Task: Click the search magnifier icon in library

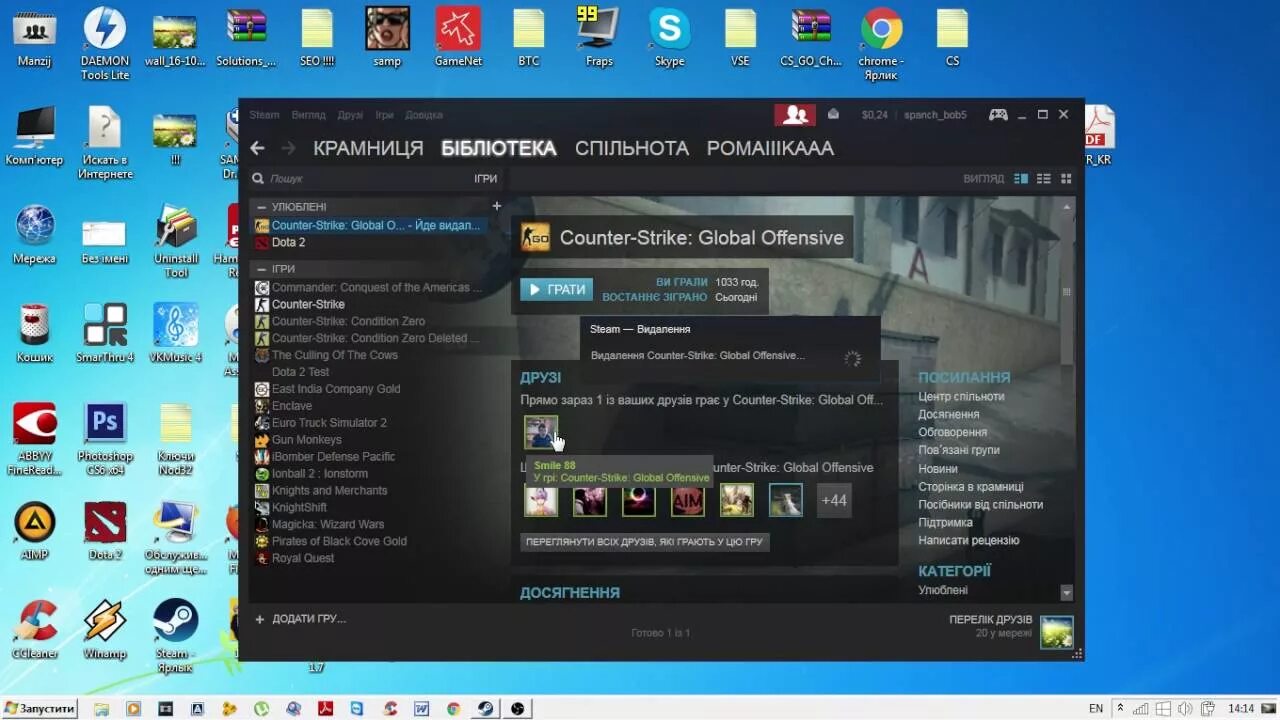Action: [x=258, y=178]
